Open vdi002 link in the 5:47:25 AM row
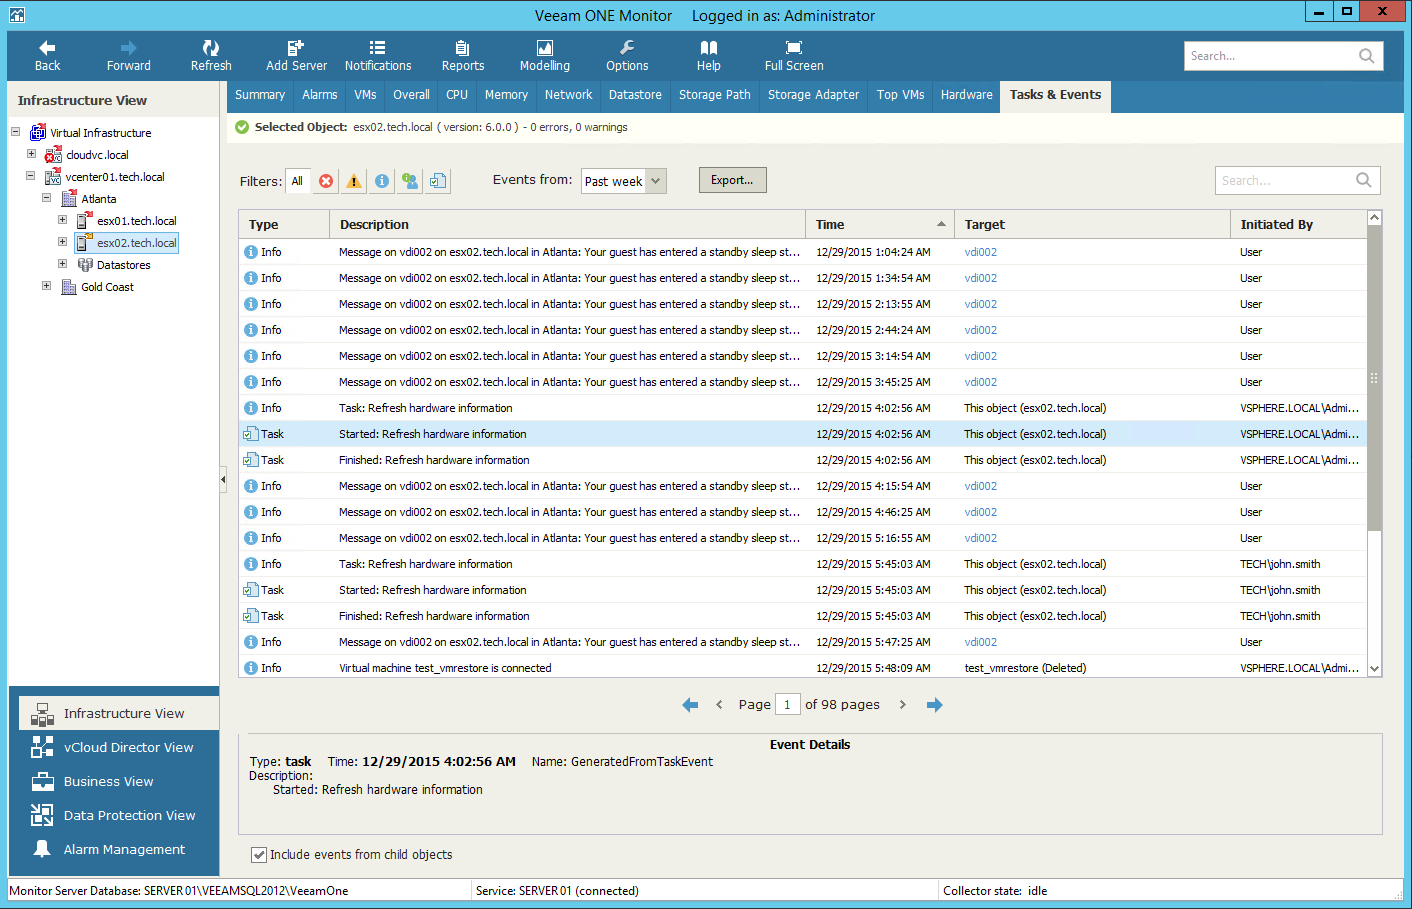The height and width of the screenshot is (909, 1412). pos(980,642)
